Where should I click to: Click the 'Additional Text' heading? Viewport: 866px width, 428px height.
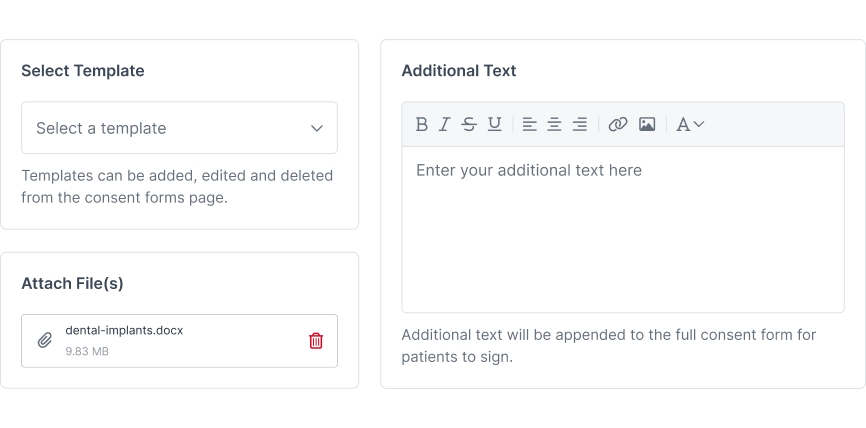click(x=459, y=71)
